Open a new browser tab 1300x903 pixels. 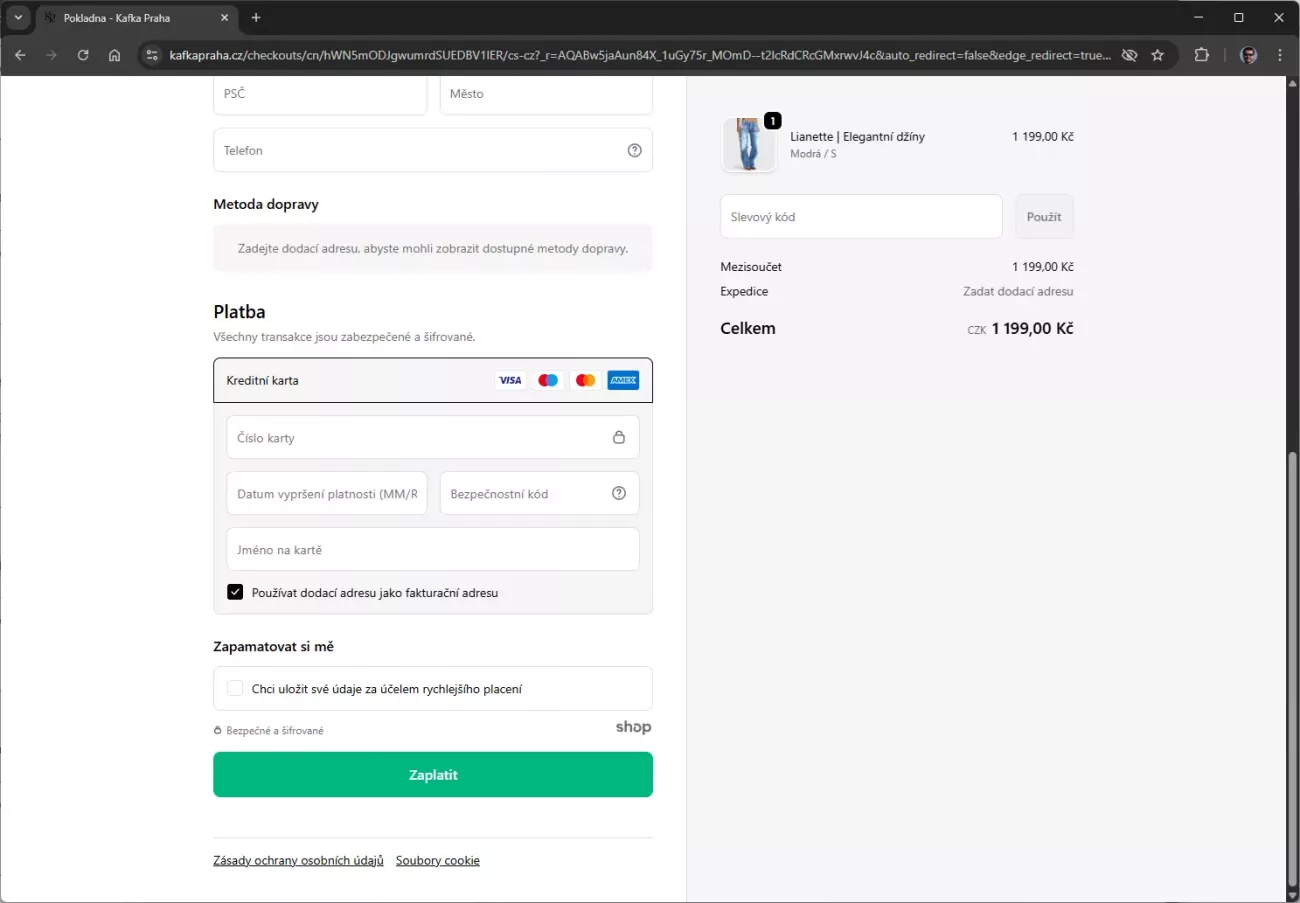click(256, 18)
